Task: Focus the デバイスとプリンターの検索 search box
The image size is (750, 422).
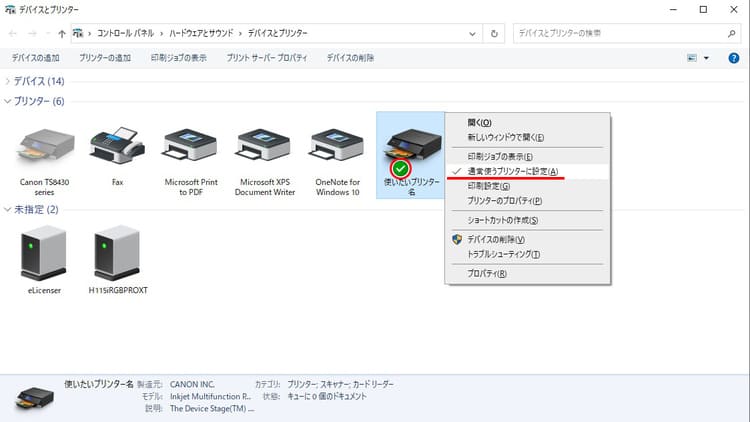Action: 627,33
